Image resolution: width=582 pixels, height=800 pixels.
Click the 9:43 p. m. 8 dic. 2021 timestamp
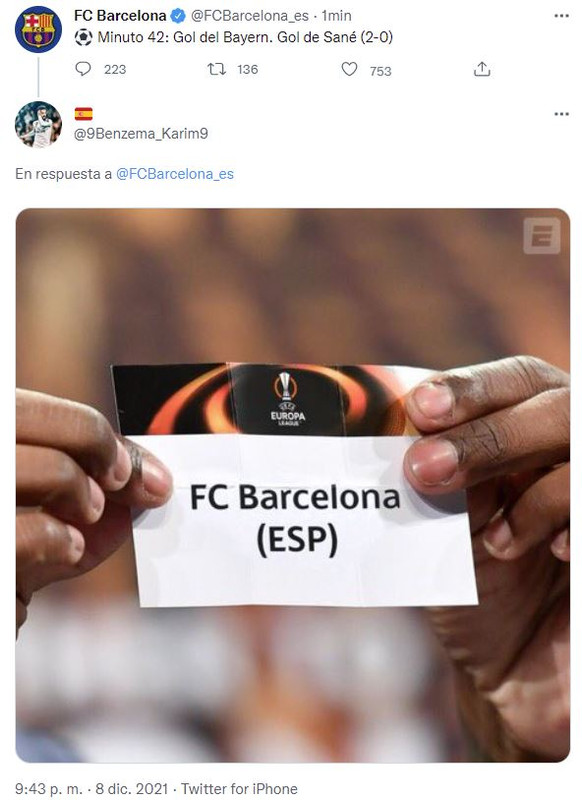(x=91, y=788)
